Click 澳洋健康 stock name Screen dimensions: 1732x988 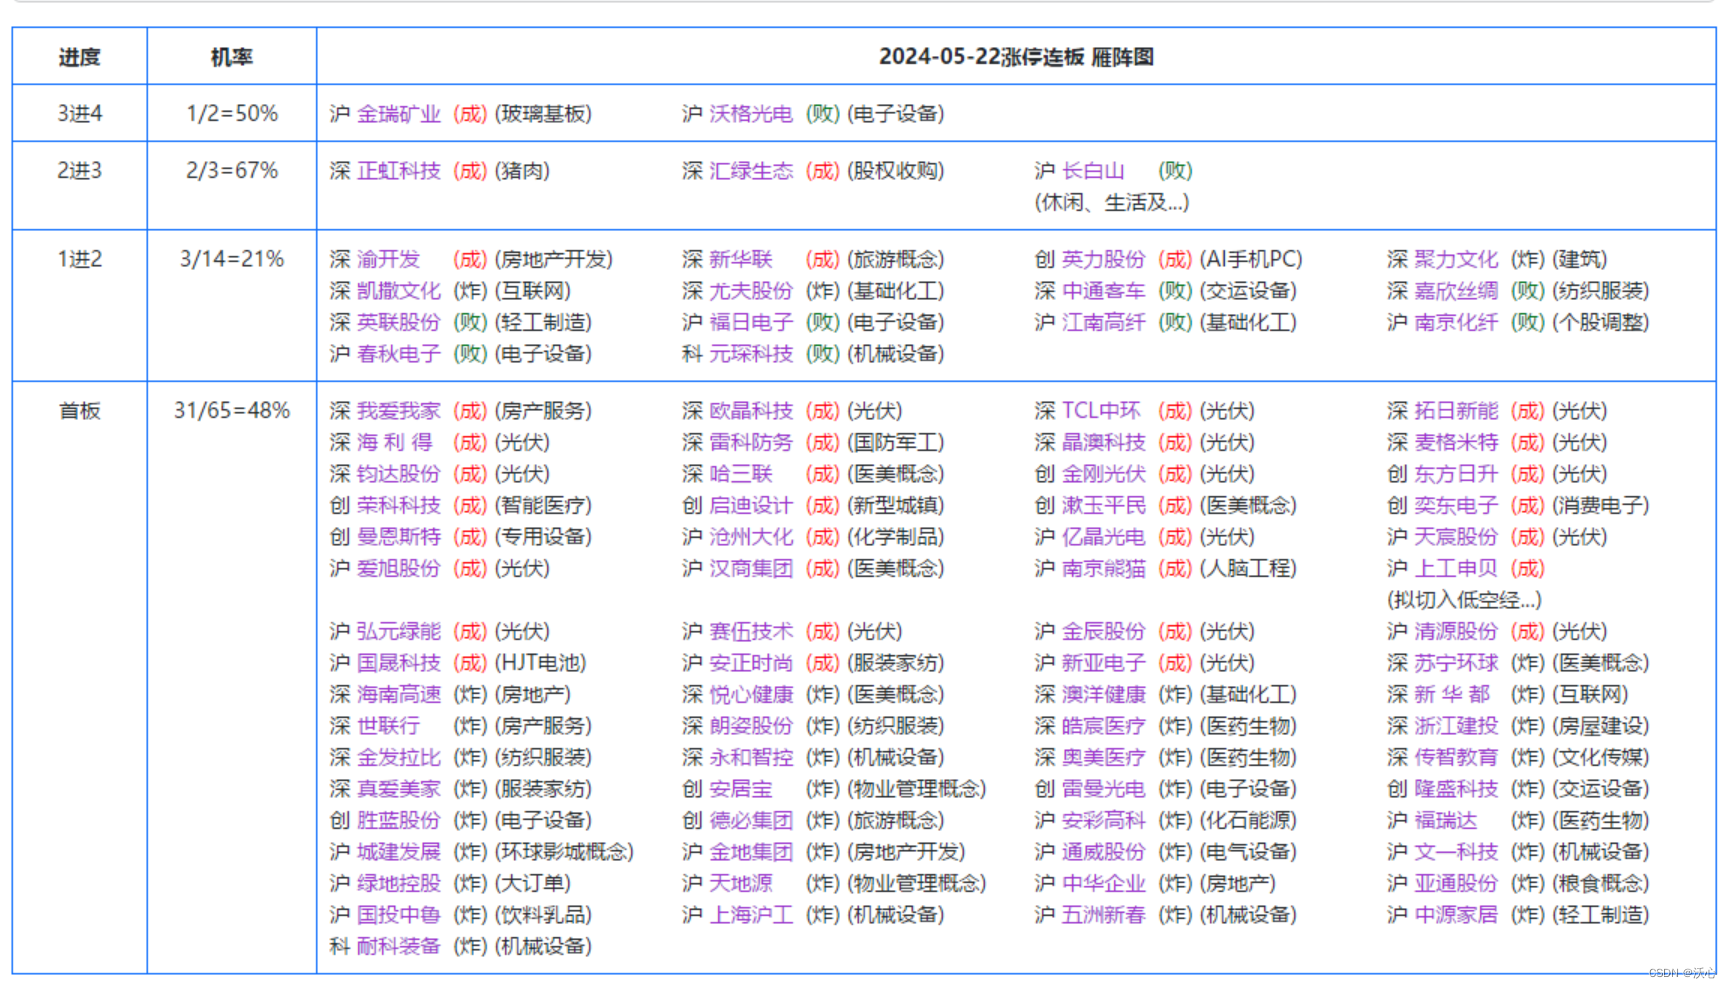coord(1103,695)
